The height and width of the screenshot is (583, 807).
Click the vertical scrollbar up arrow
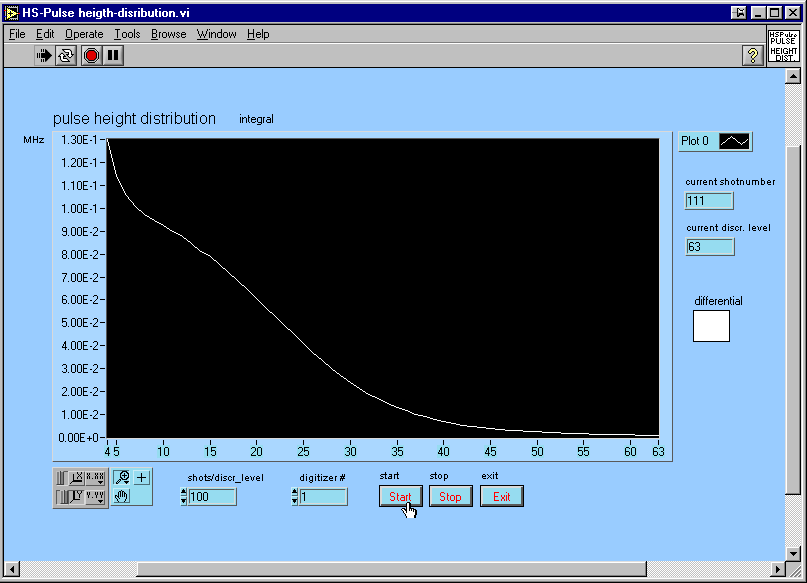pyautogui.click(x=793, y=77)
